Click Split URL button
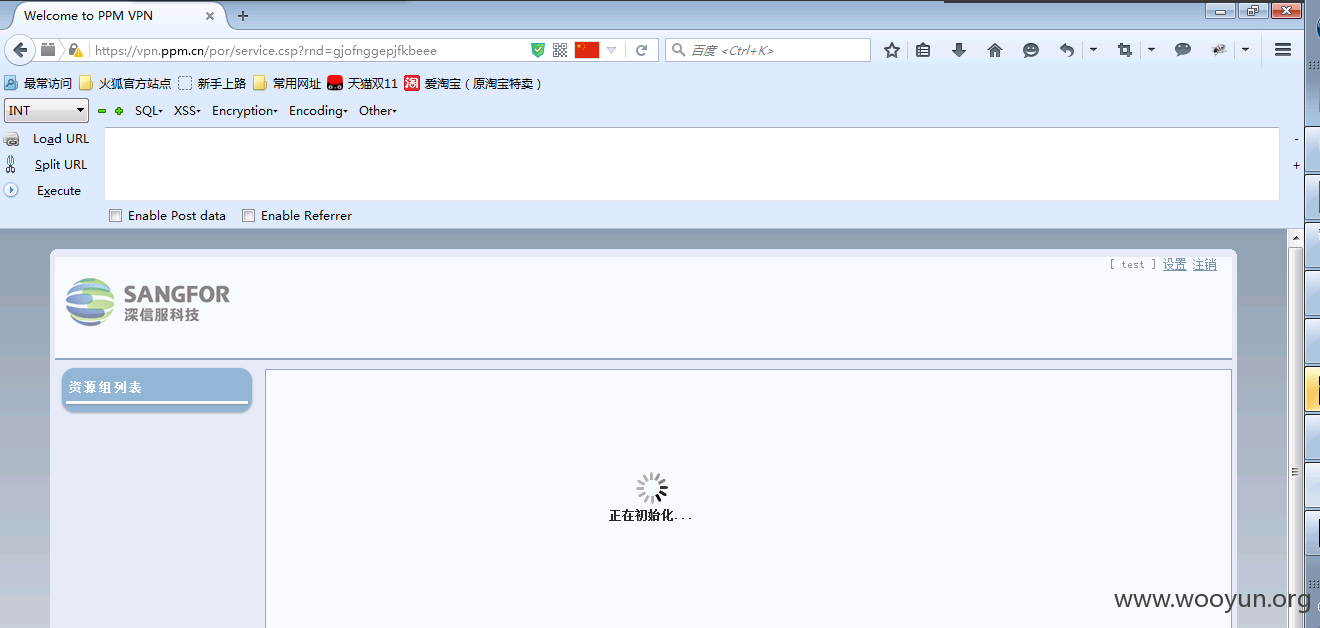 click(61, 165)
